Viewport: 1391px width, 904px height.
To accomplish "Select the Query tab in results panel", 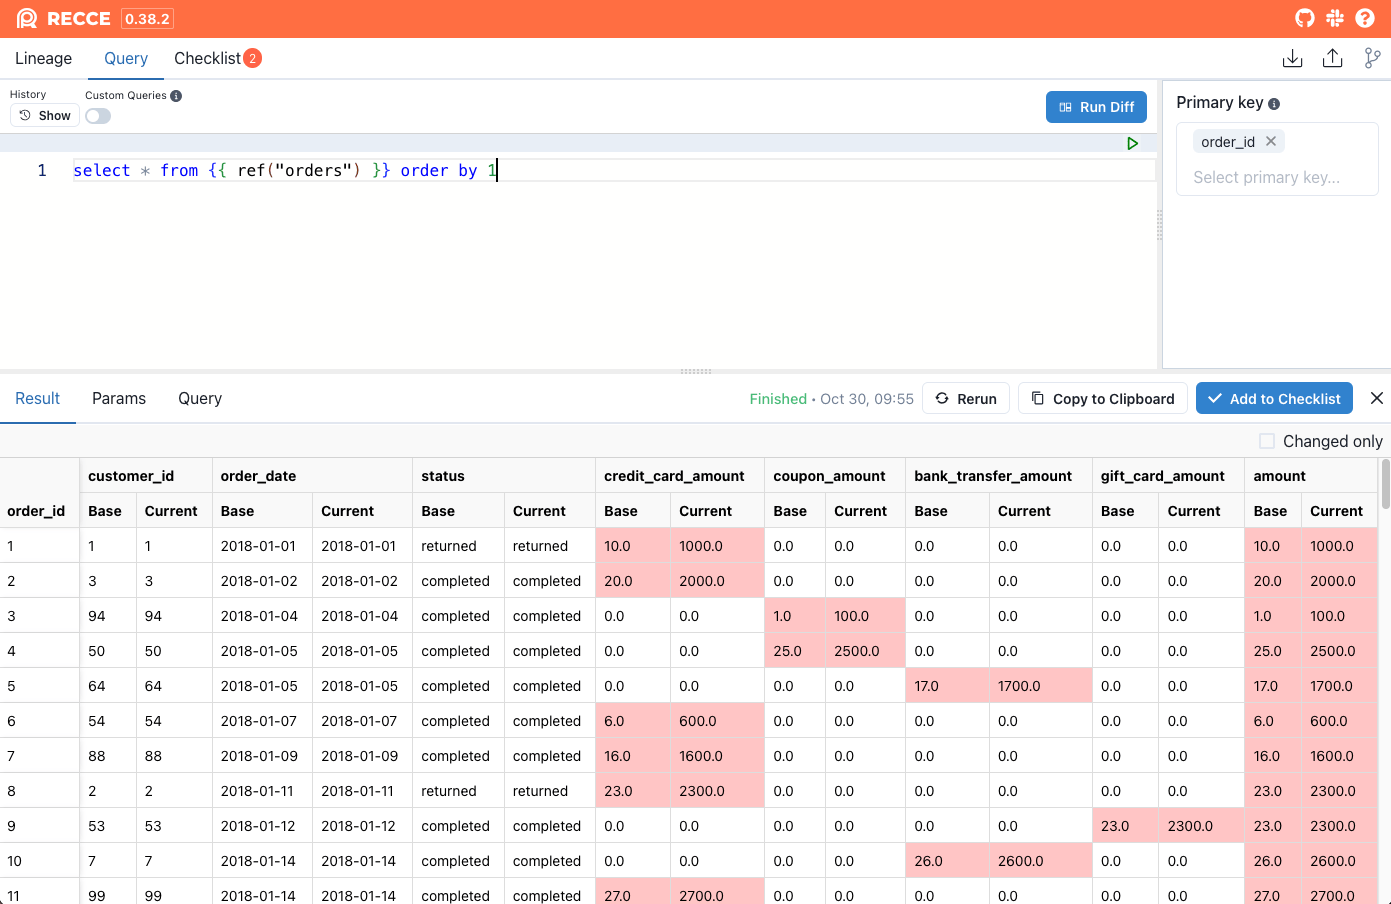I will click(200, 398).
